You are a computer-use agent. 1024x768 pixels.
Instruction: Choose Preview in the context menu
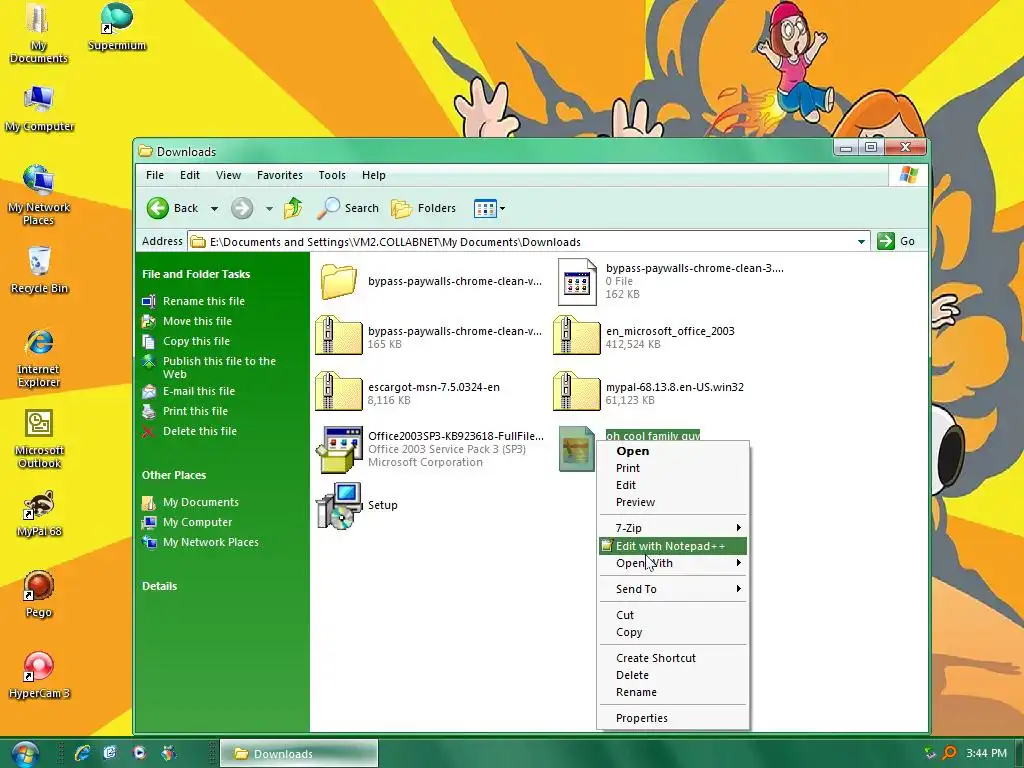[x=673, y=502]
